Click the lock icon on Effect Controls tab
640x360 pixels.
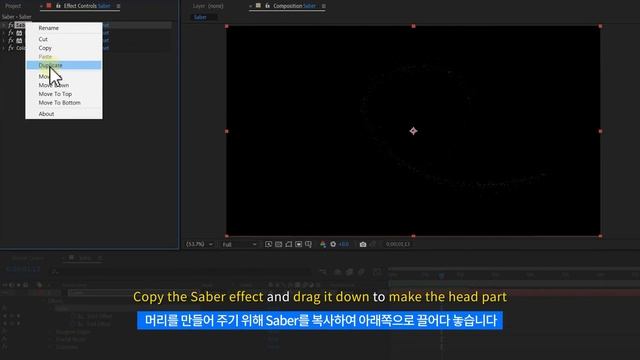tap(58, 6)
